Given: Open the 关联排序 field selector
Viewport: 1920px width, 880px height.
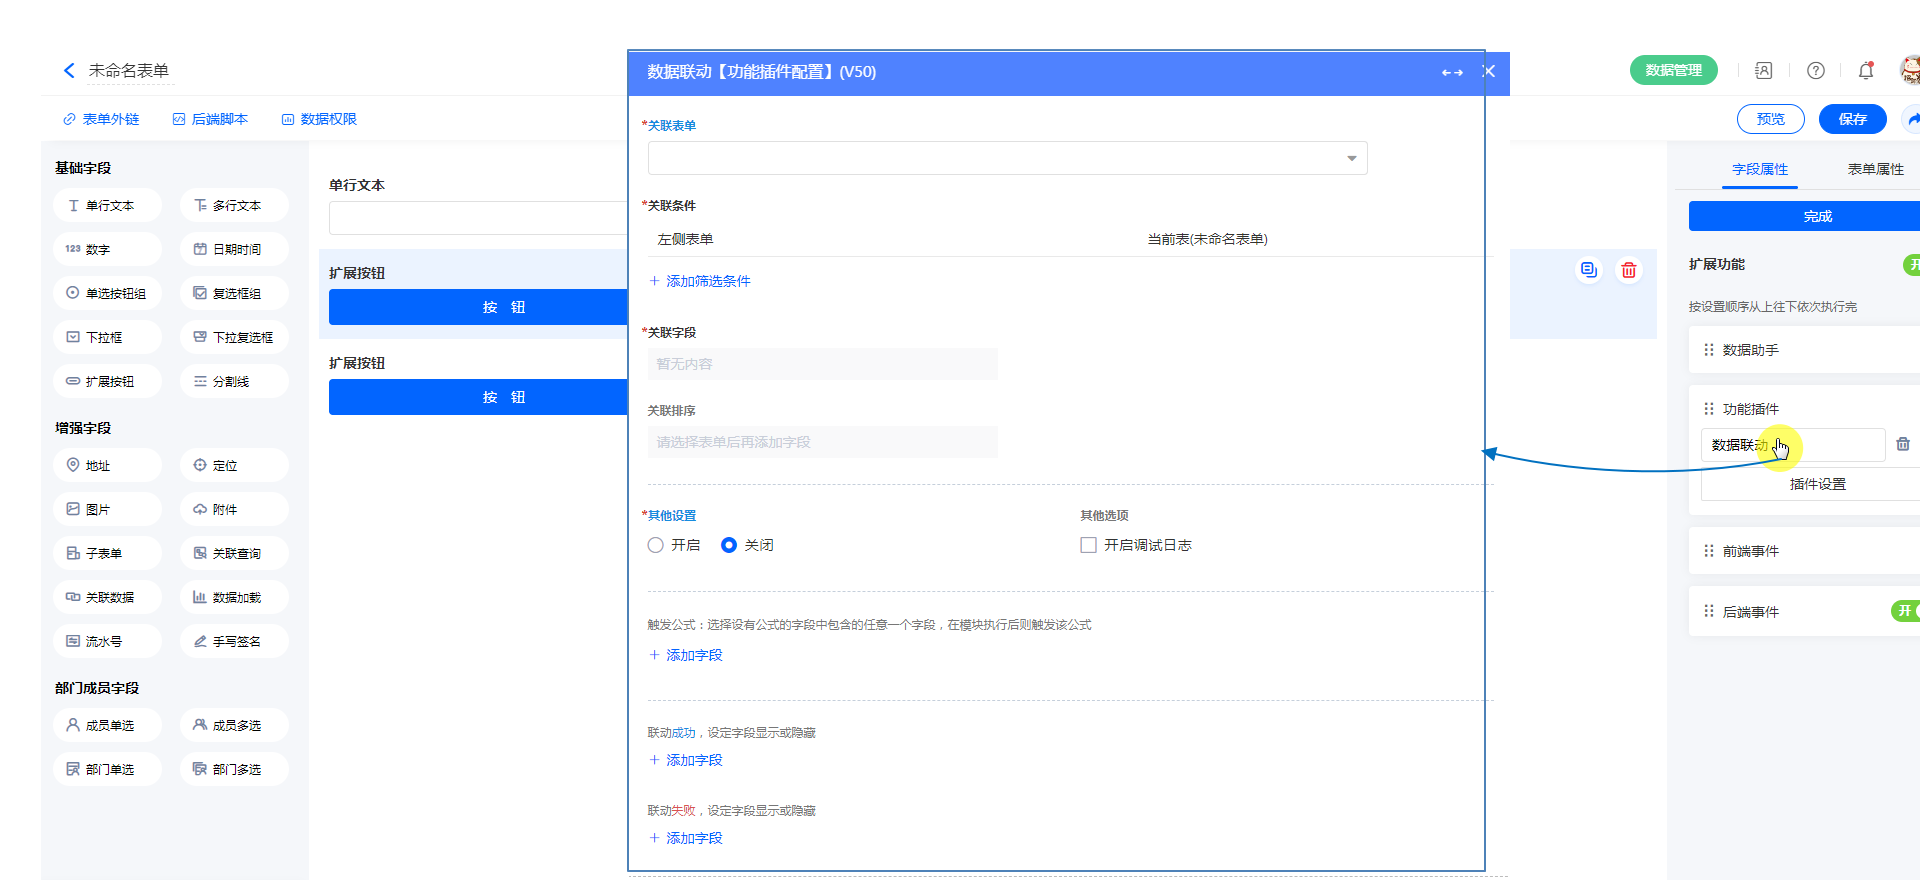Looking at the screenshot, I should tap(822, 442).
